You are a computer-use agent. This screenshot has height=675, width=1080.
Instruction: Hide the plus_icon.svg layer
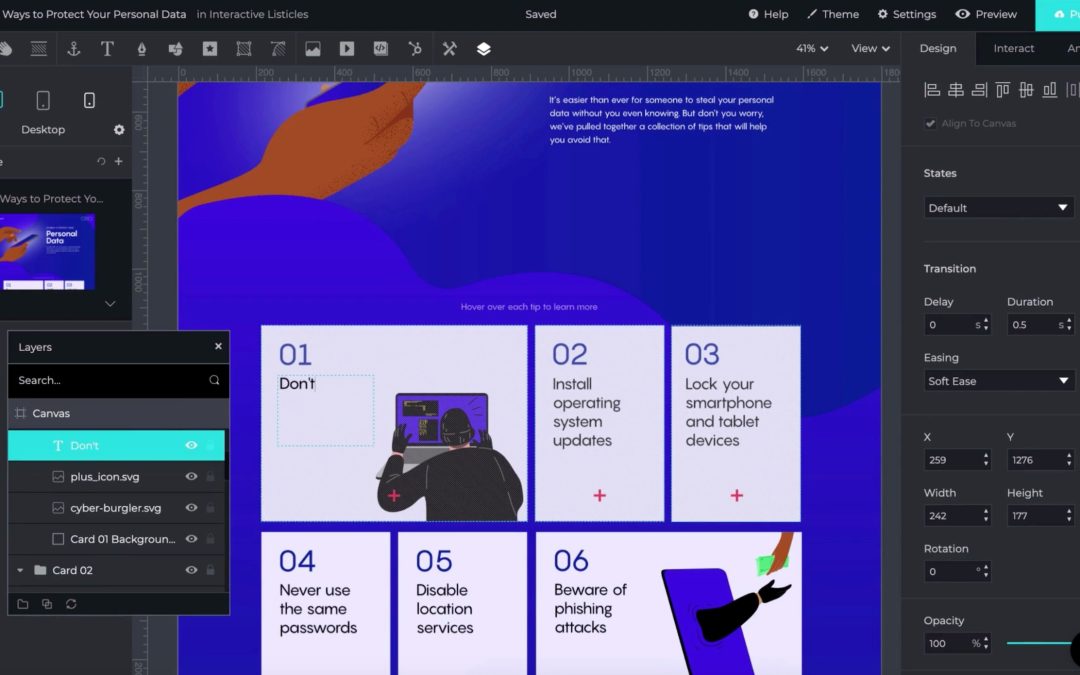(191, 477)
